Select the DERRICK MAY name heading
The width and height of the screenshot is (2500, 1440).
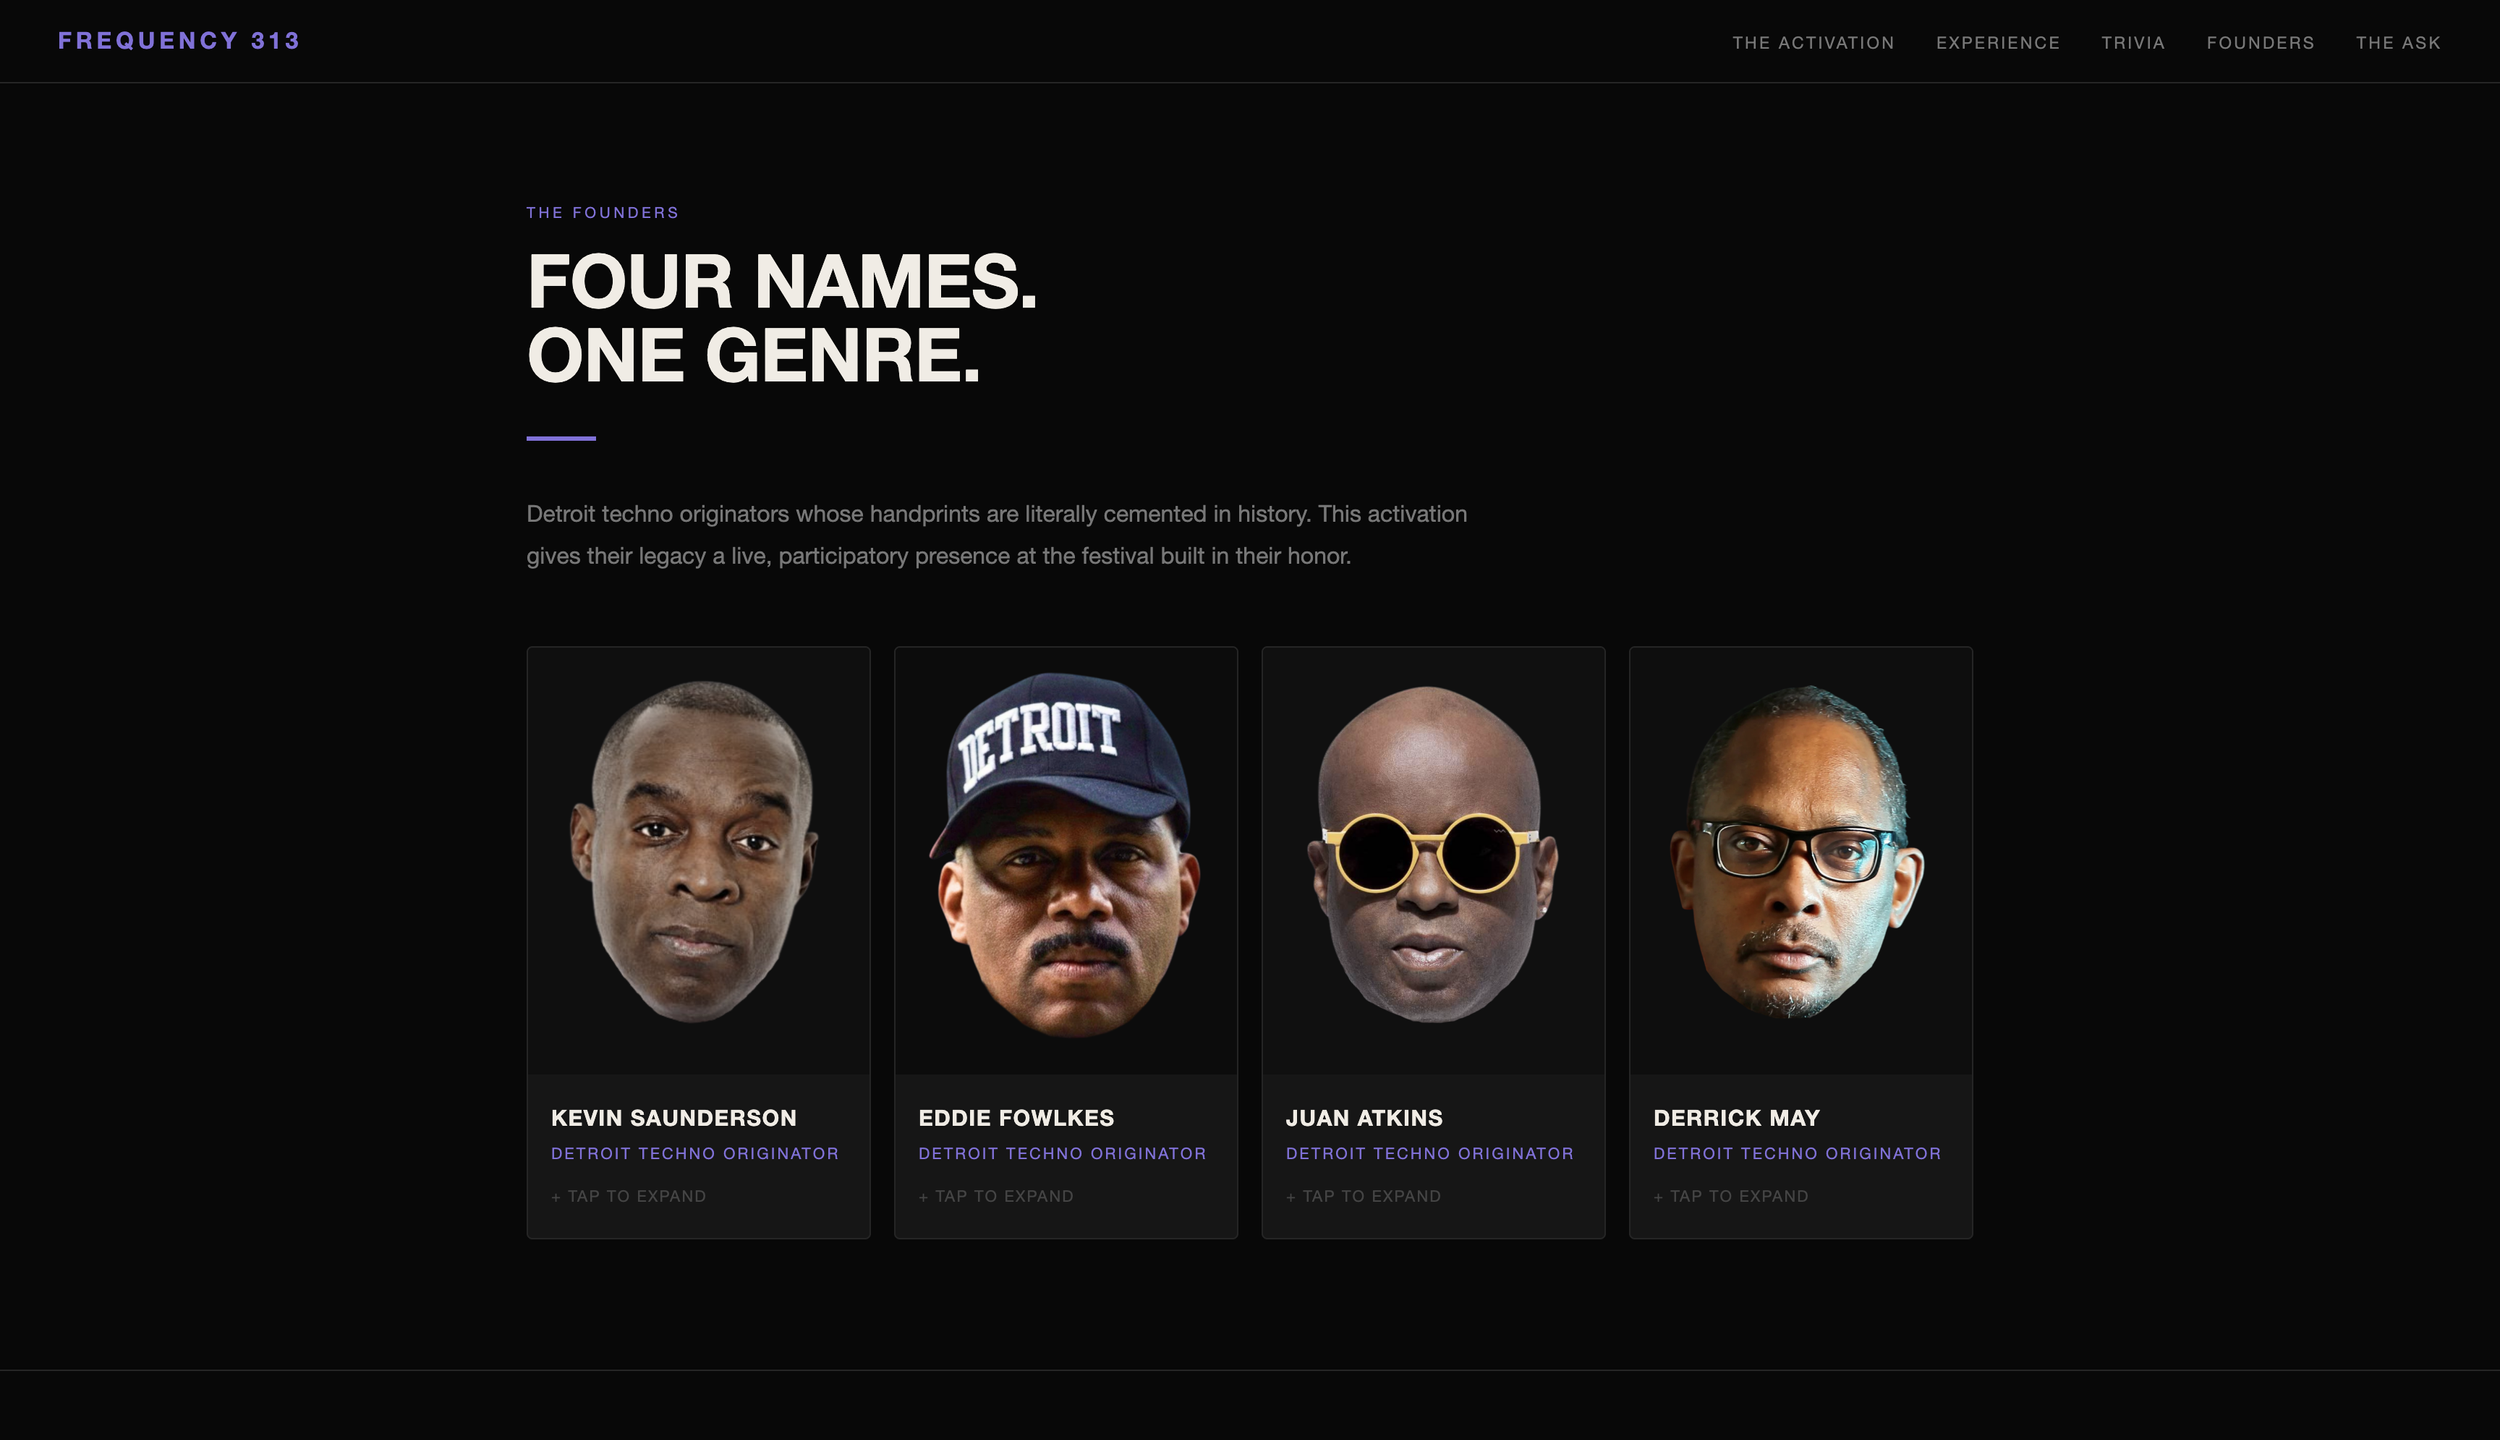[1736, 1118]
